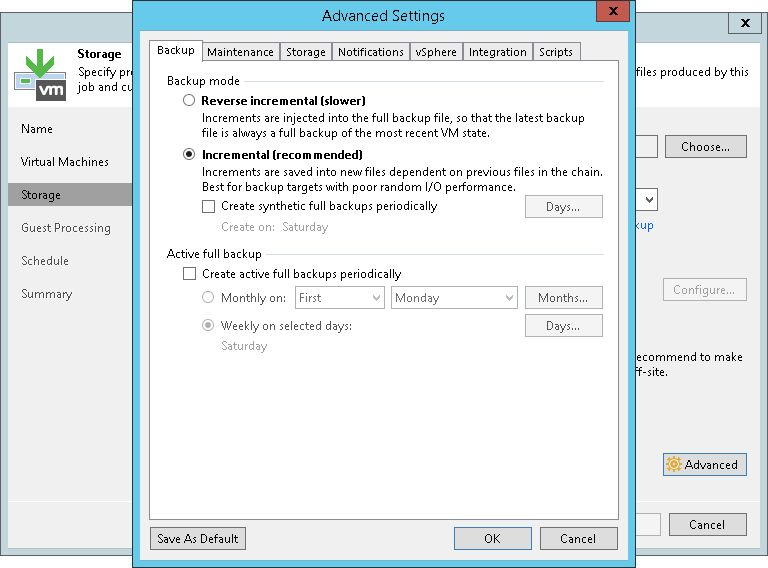Switch to the Scripts tab
Viewport: 768px width, 568px height.
556,52
